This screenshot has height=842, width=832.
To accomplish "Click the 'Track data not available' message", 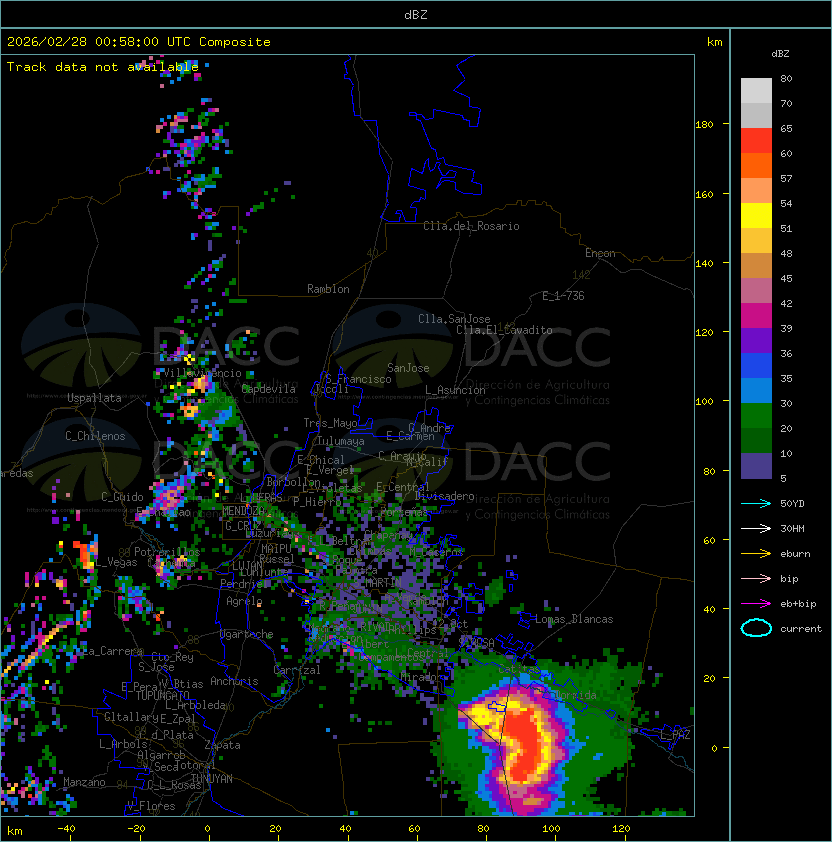I will tap(103, 67).
